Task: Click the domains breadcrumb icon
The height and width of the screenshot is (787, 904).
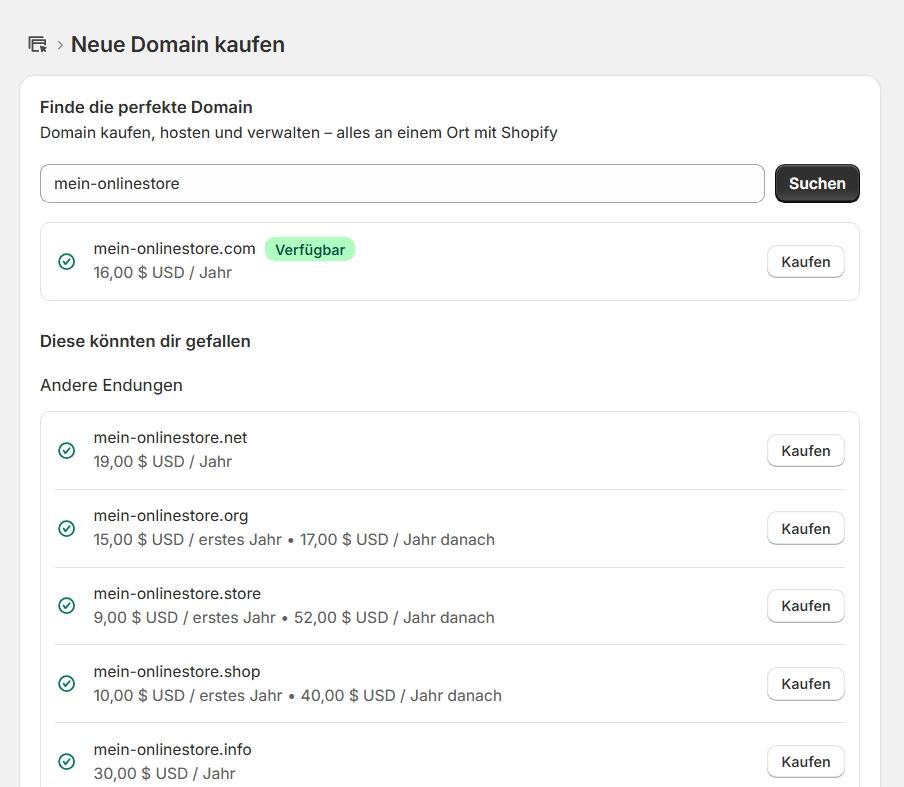Action: 37,44
